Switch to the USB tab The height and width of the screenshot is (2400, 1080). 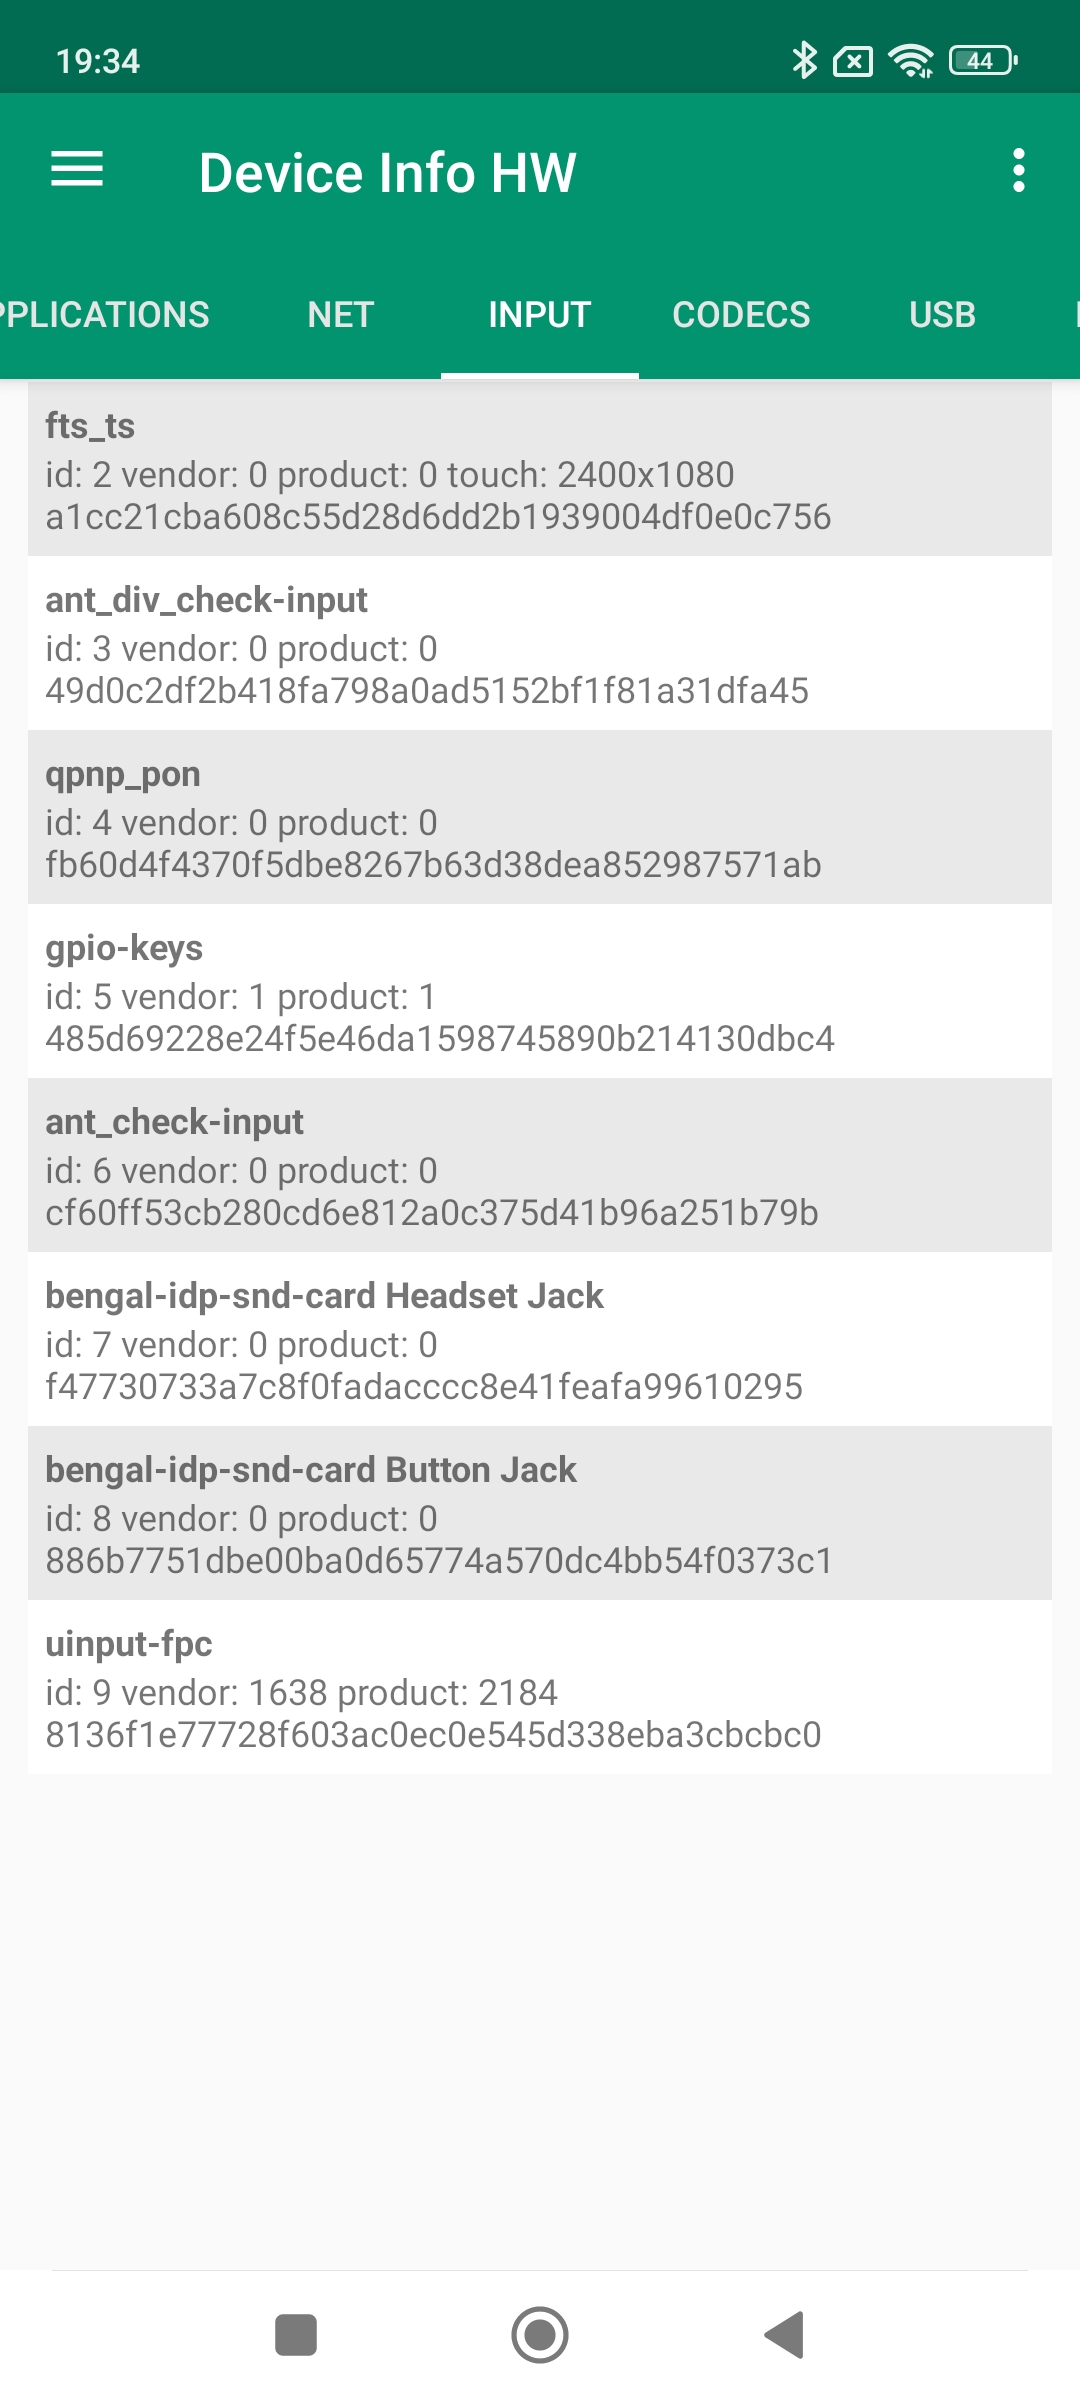[x=942, y=315]
